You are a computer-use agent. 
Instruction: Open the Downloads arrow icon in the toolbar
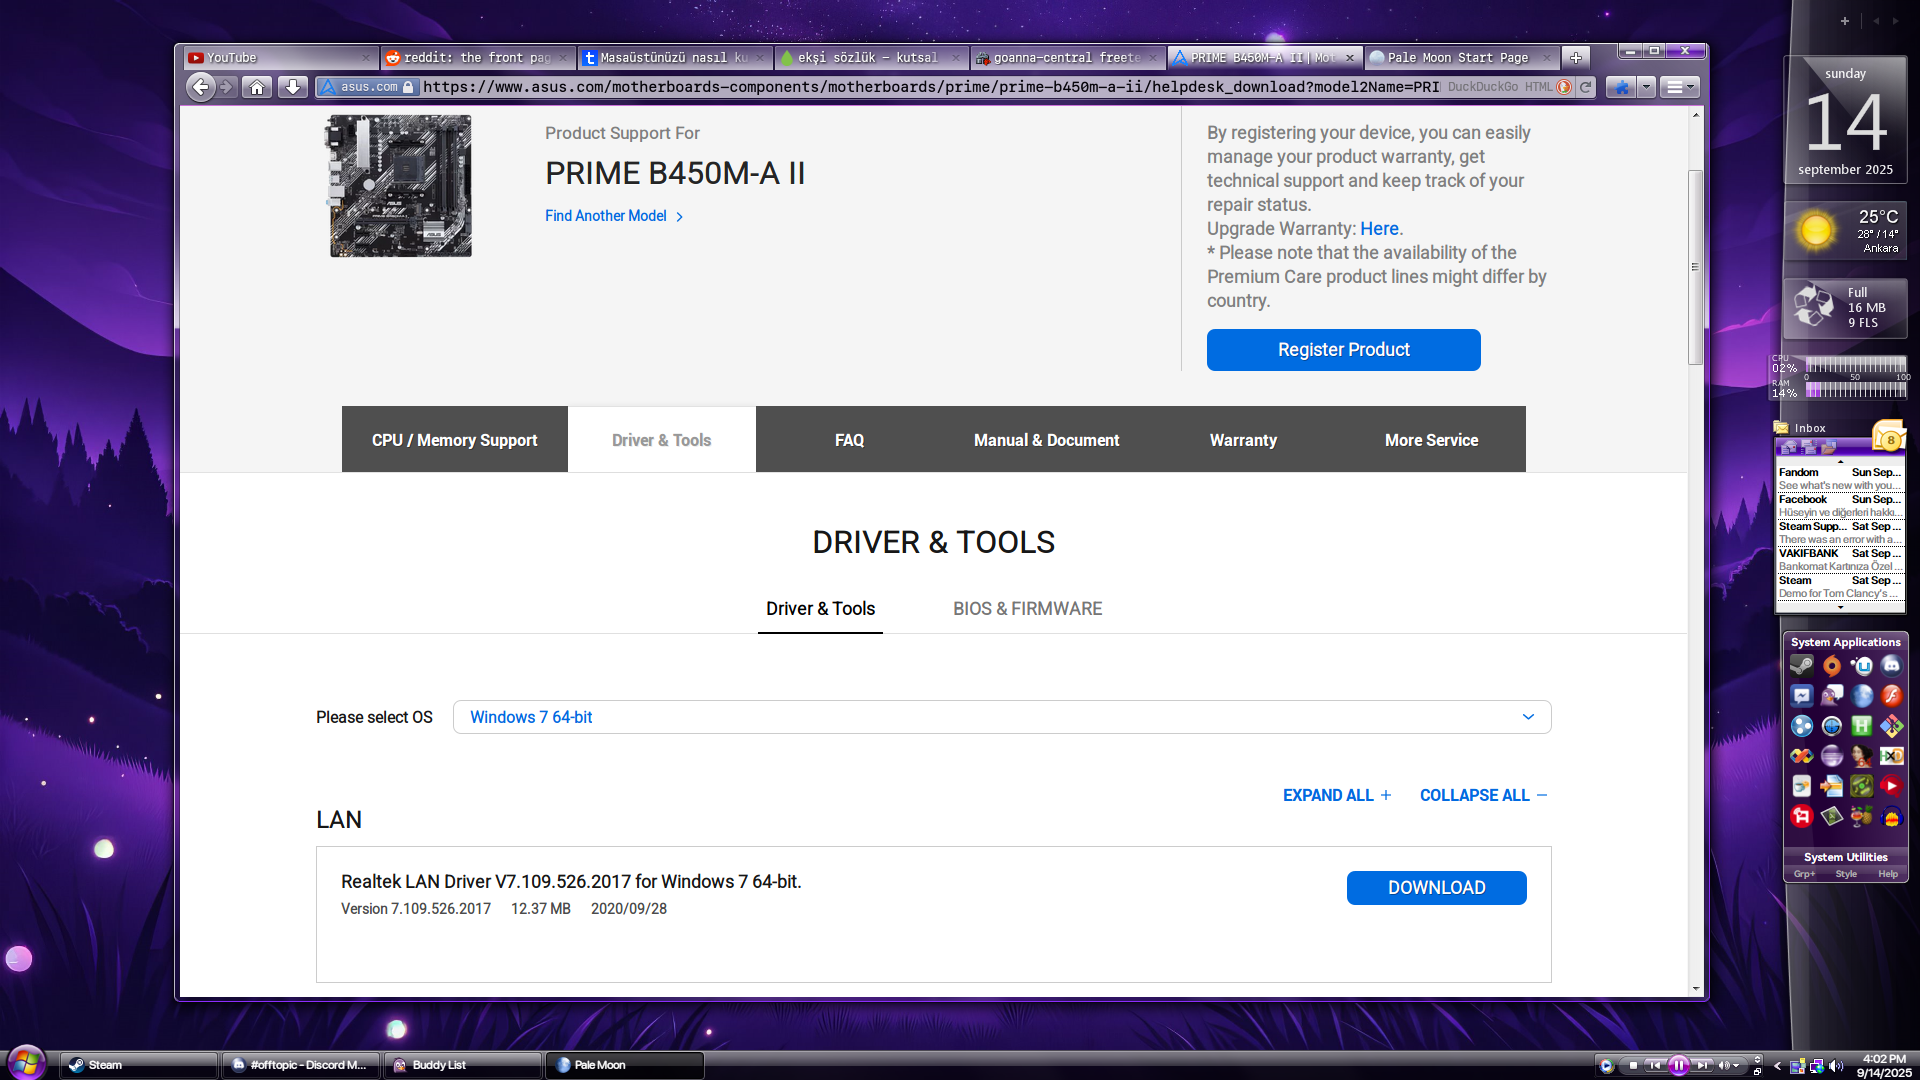pyautogui.click(x=292, y=87)
